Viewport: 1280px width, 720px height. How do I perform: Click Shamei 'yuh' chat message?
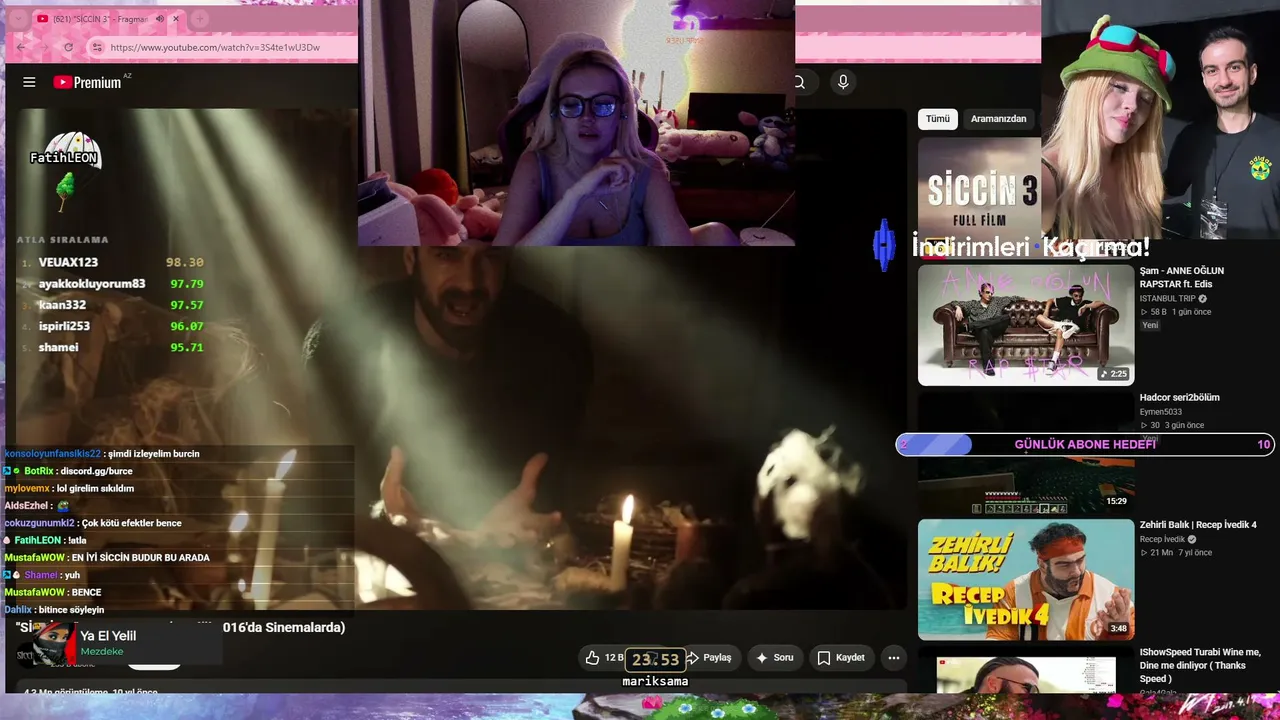tap(42, 575)
